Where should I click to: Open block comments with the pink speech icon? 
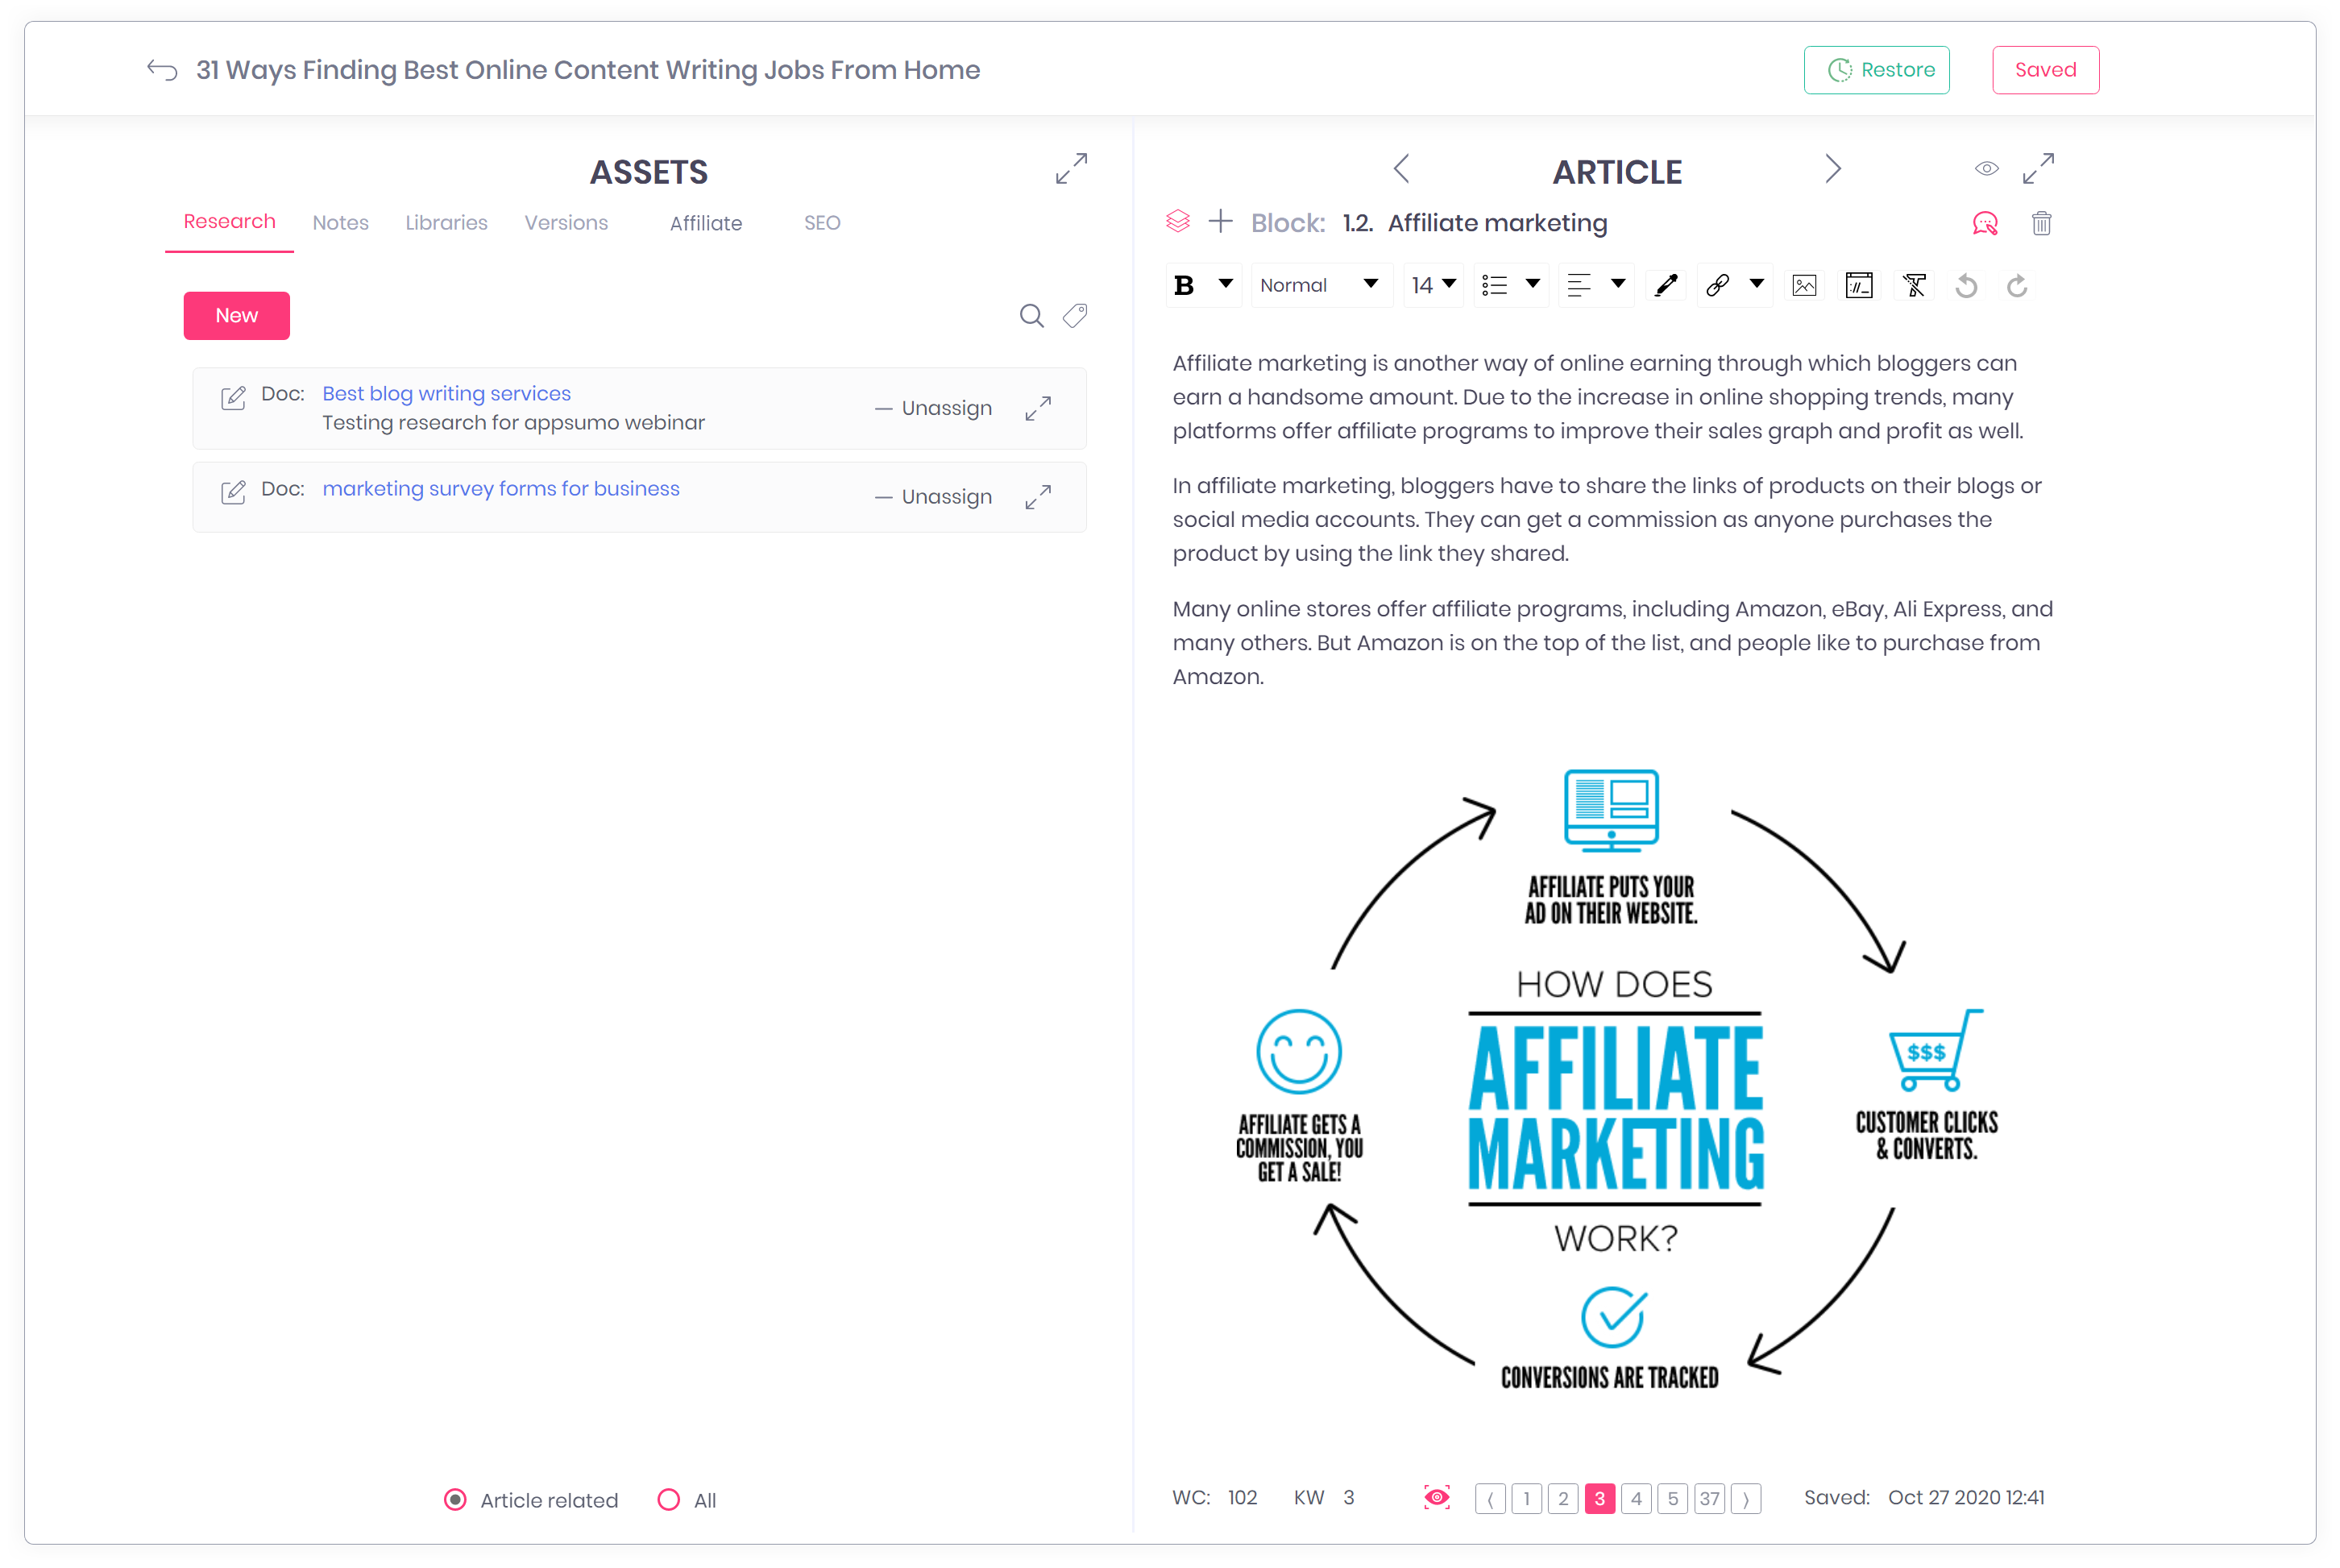[1986, 223]
